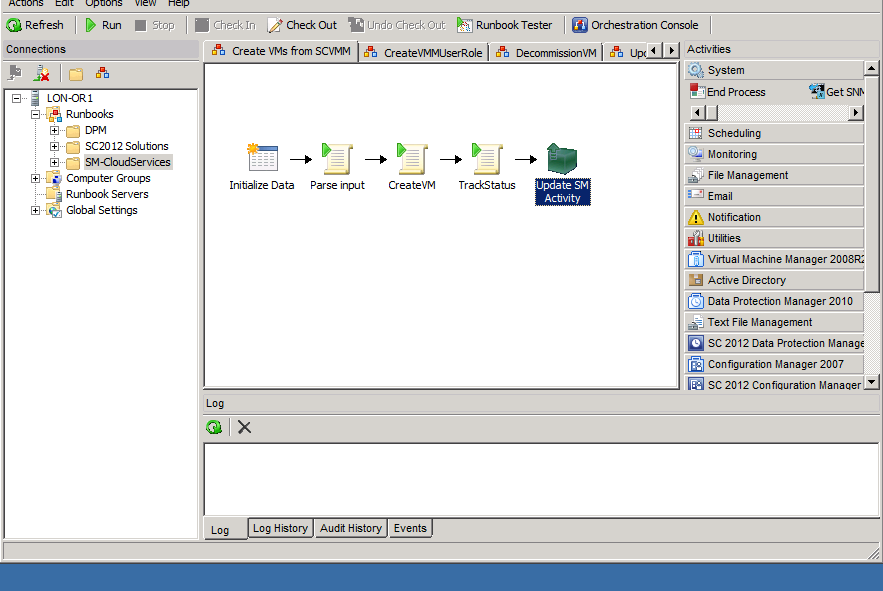Click the new folder icon in Connections
The image size is (883, 591).
(75, 74)
